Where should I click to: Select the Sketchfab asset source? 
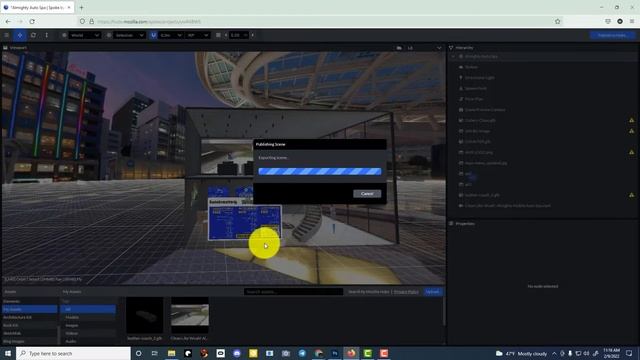tap(29, 333)
